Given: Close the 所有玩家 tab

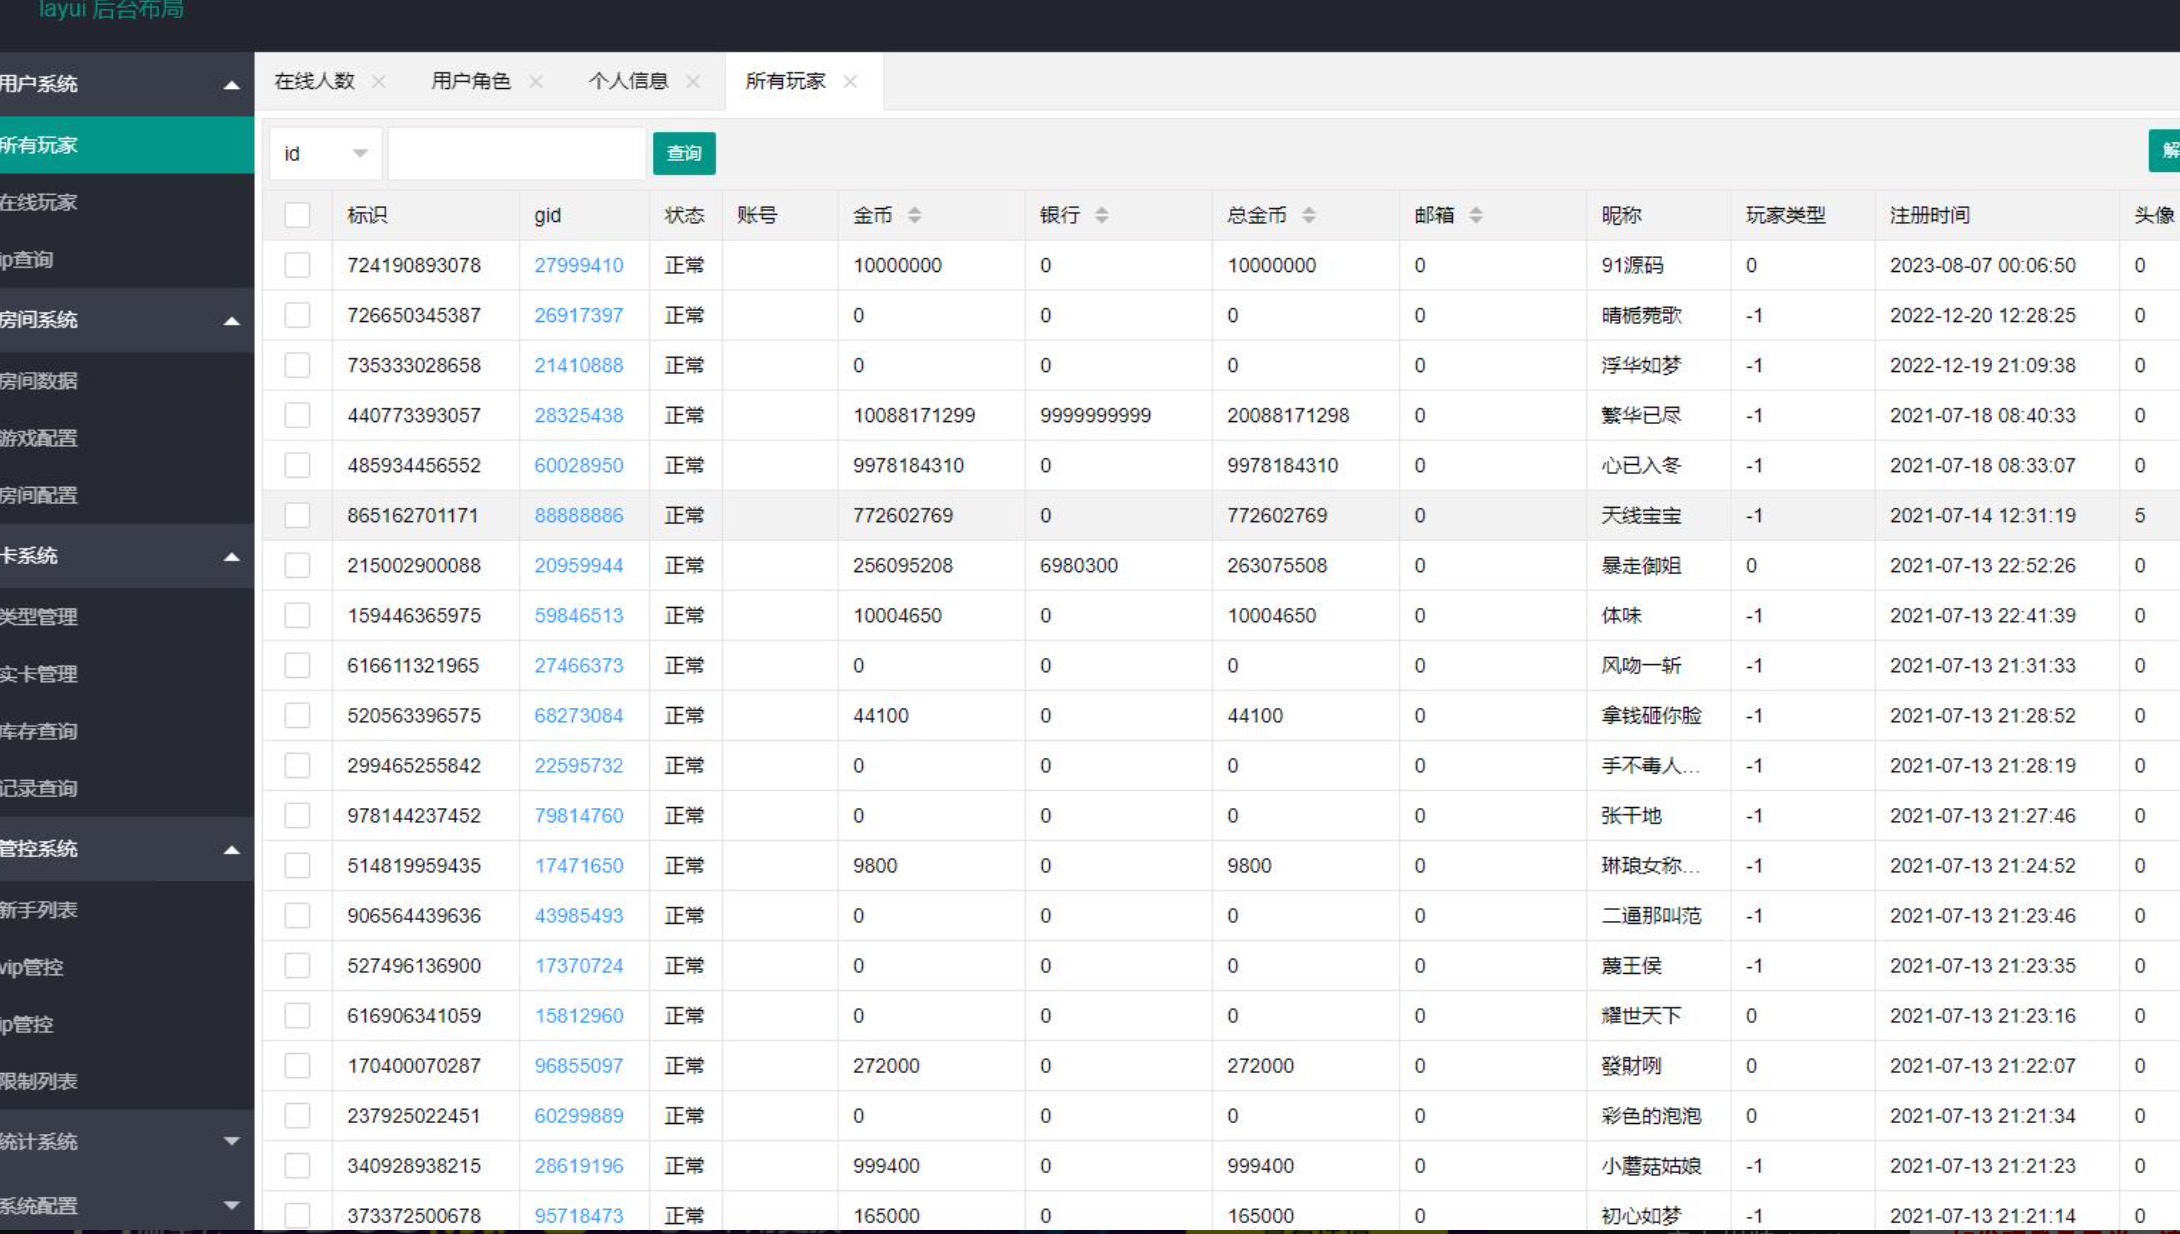Looking at the screenshot, I should tap(850, 82).
